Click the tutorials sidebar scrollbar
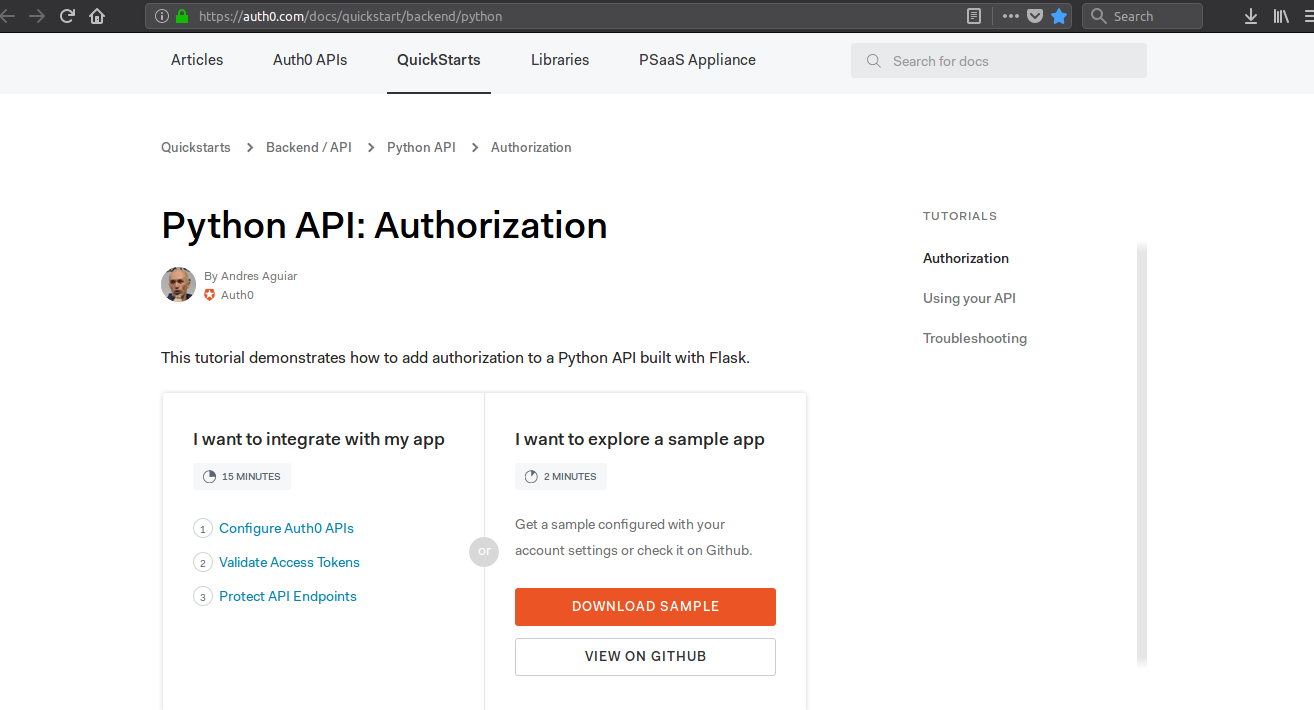Screen dimensions: 1314x710 coord(1142,455)
